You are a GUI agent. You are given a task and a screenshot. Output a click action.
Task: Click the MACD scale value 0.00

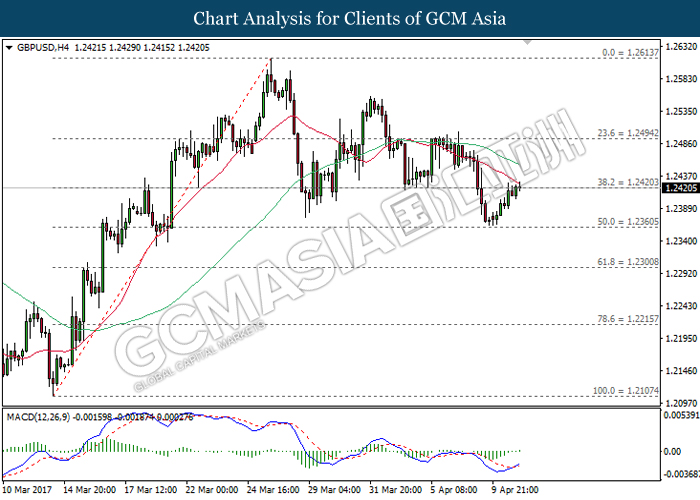(672, 451)
